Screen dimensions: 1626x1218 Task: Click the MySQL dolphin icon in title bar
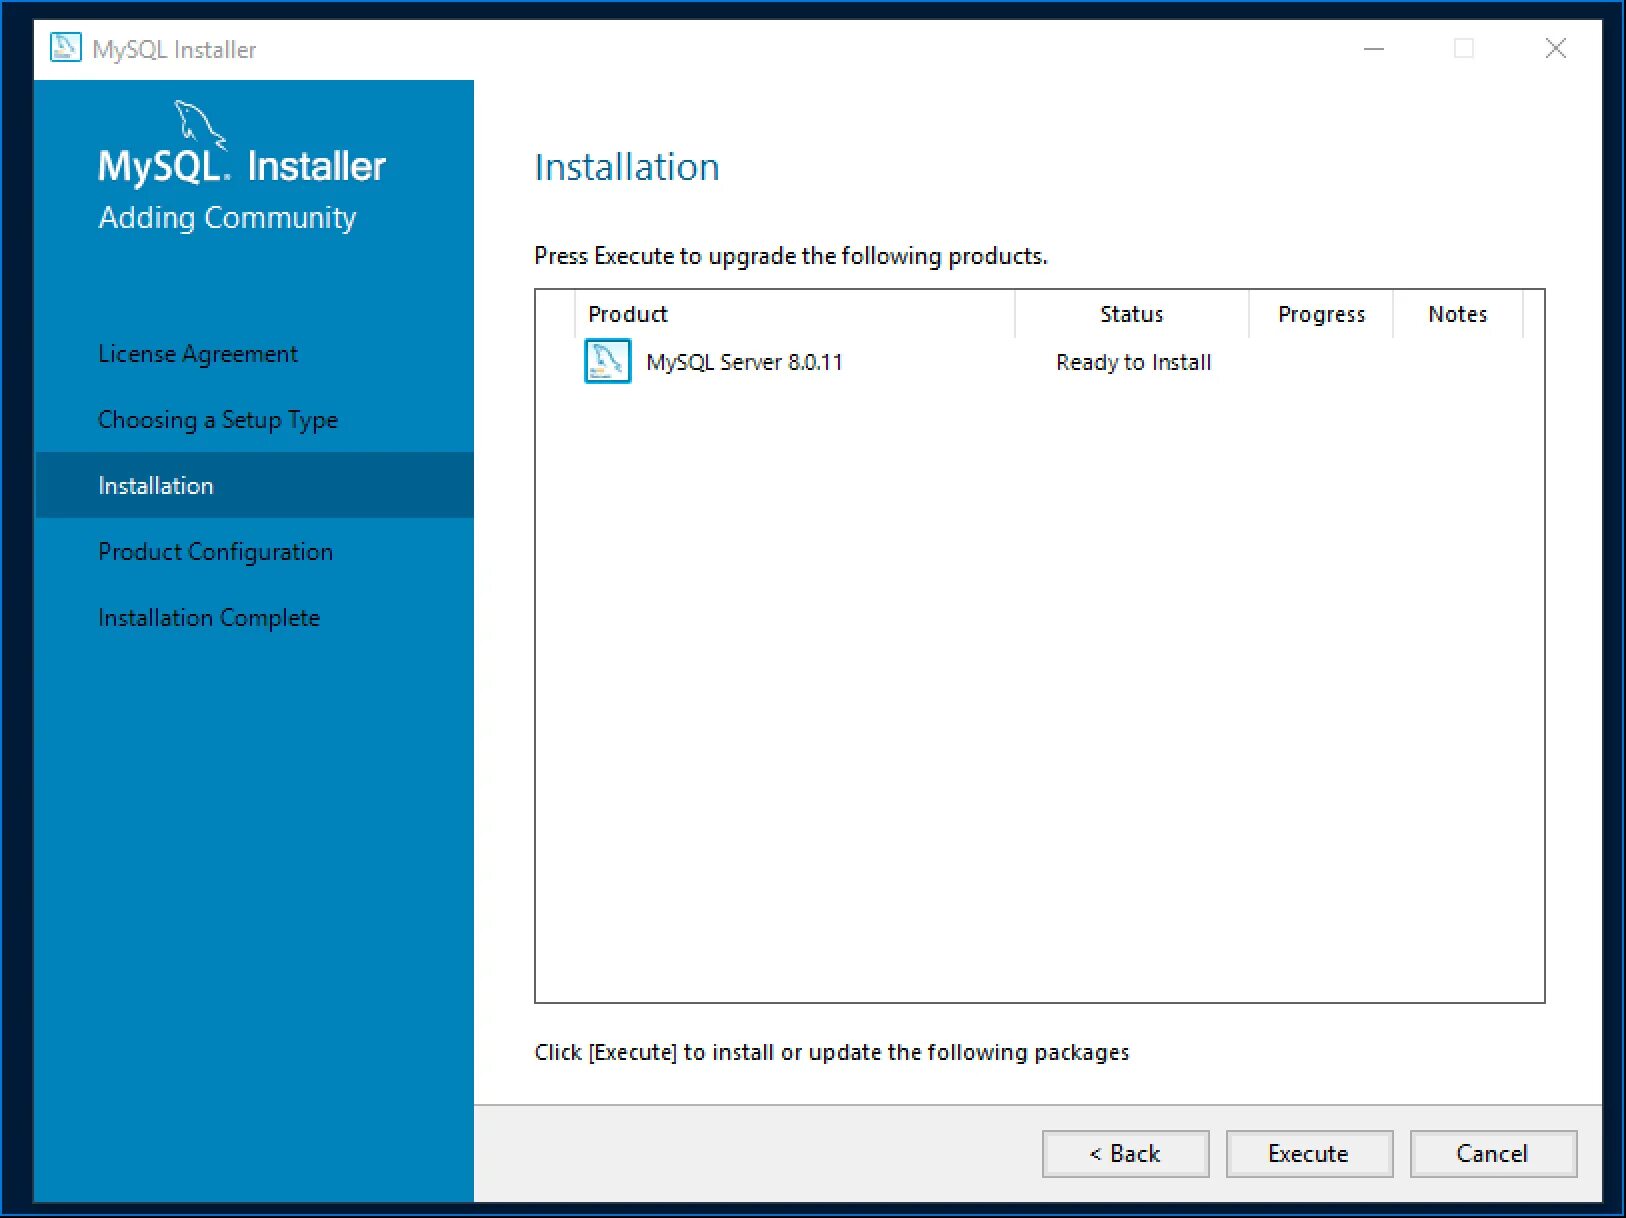point(65,47)
